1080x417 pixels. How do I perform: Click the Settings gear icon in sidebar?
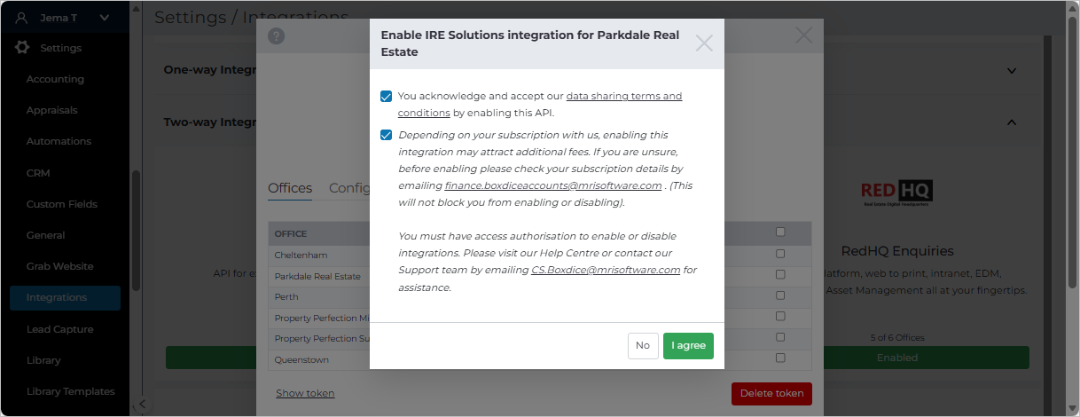tap(22, 48)
